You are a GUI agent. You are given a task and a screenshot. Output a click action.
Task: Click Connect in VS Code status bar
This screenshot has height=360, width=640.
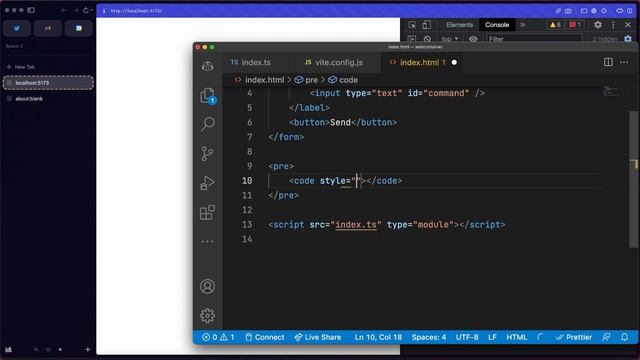coord(264,337)
